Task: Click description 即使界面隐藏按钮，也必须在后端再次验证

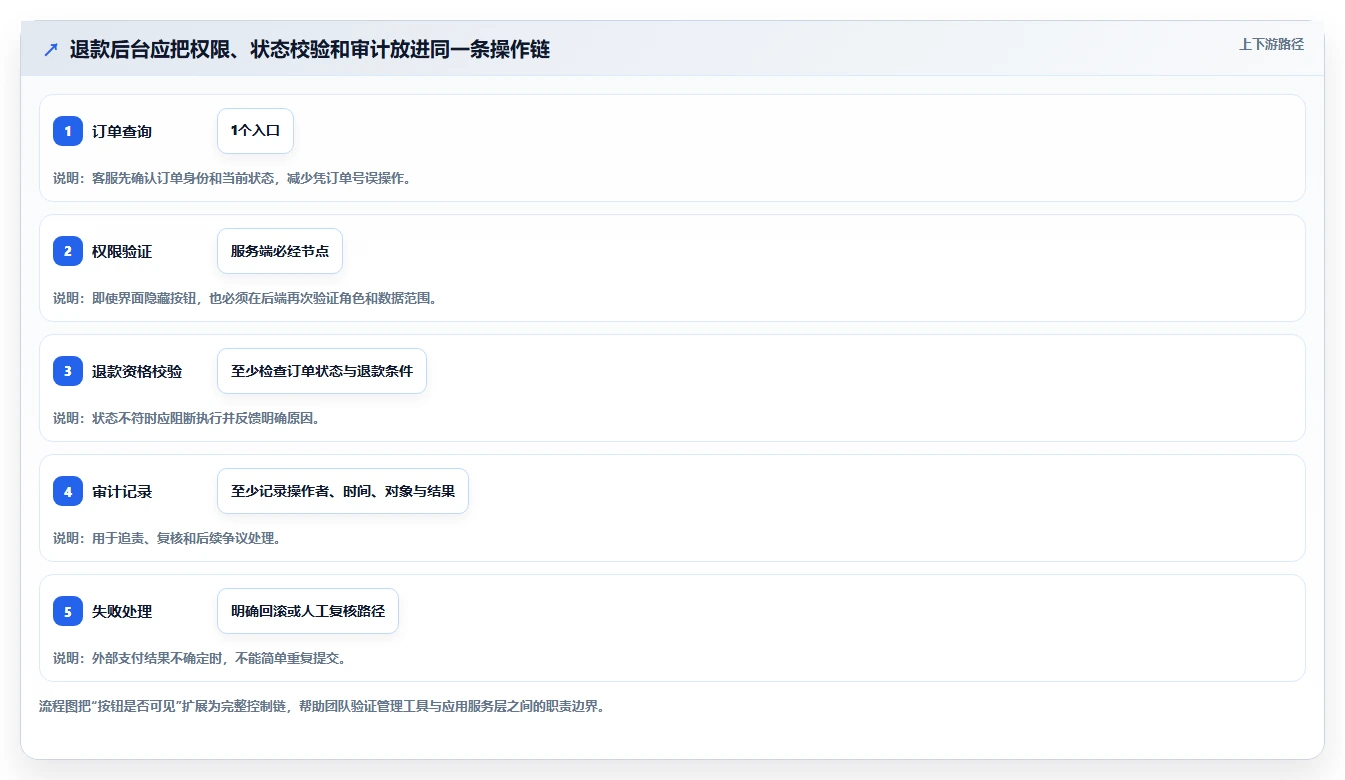Action: [245, 298]
